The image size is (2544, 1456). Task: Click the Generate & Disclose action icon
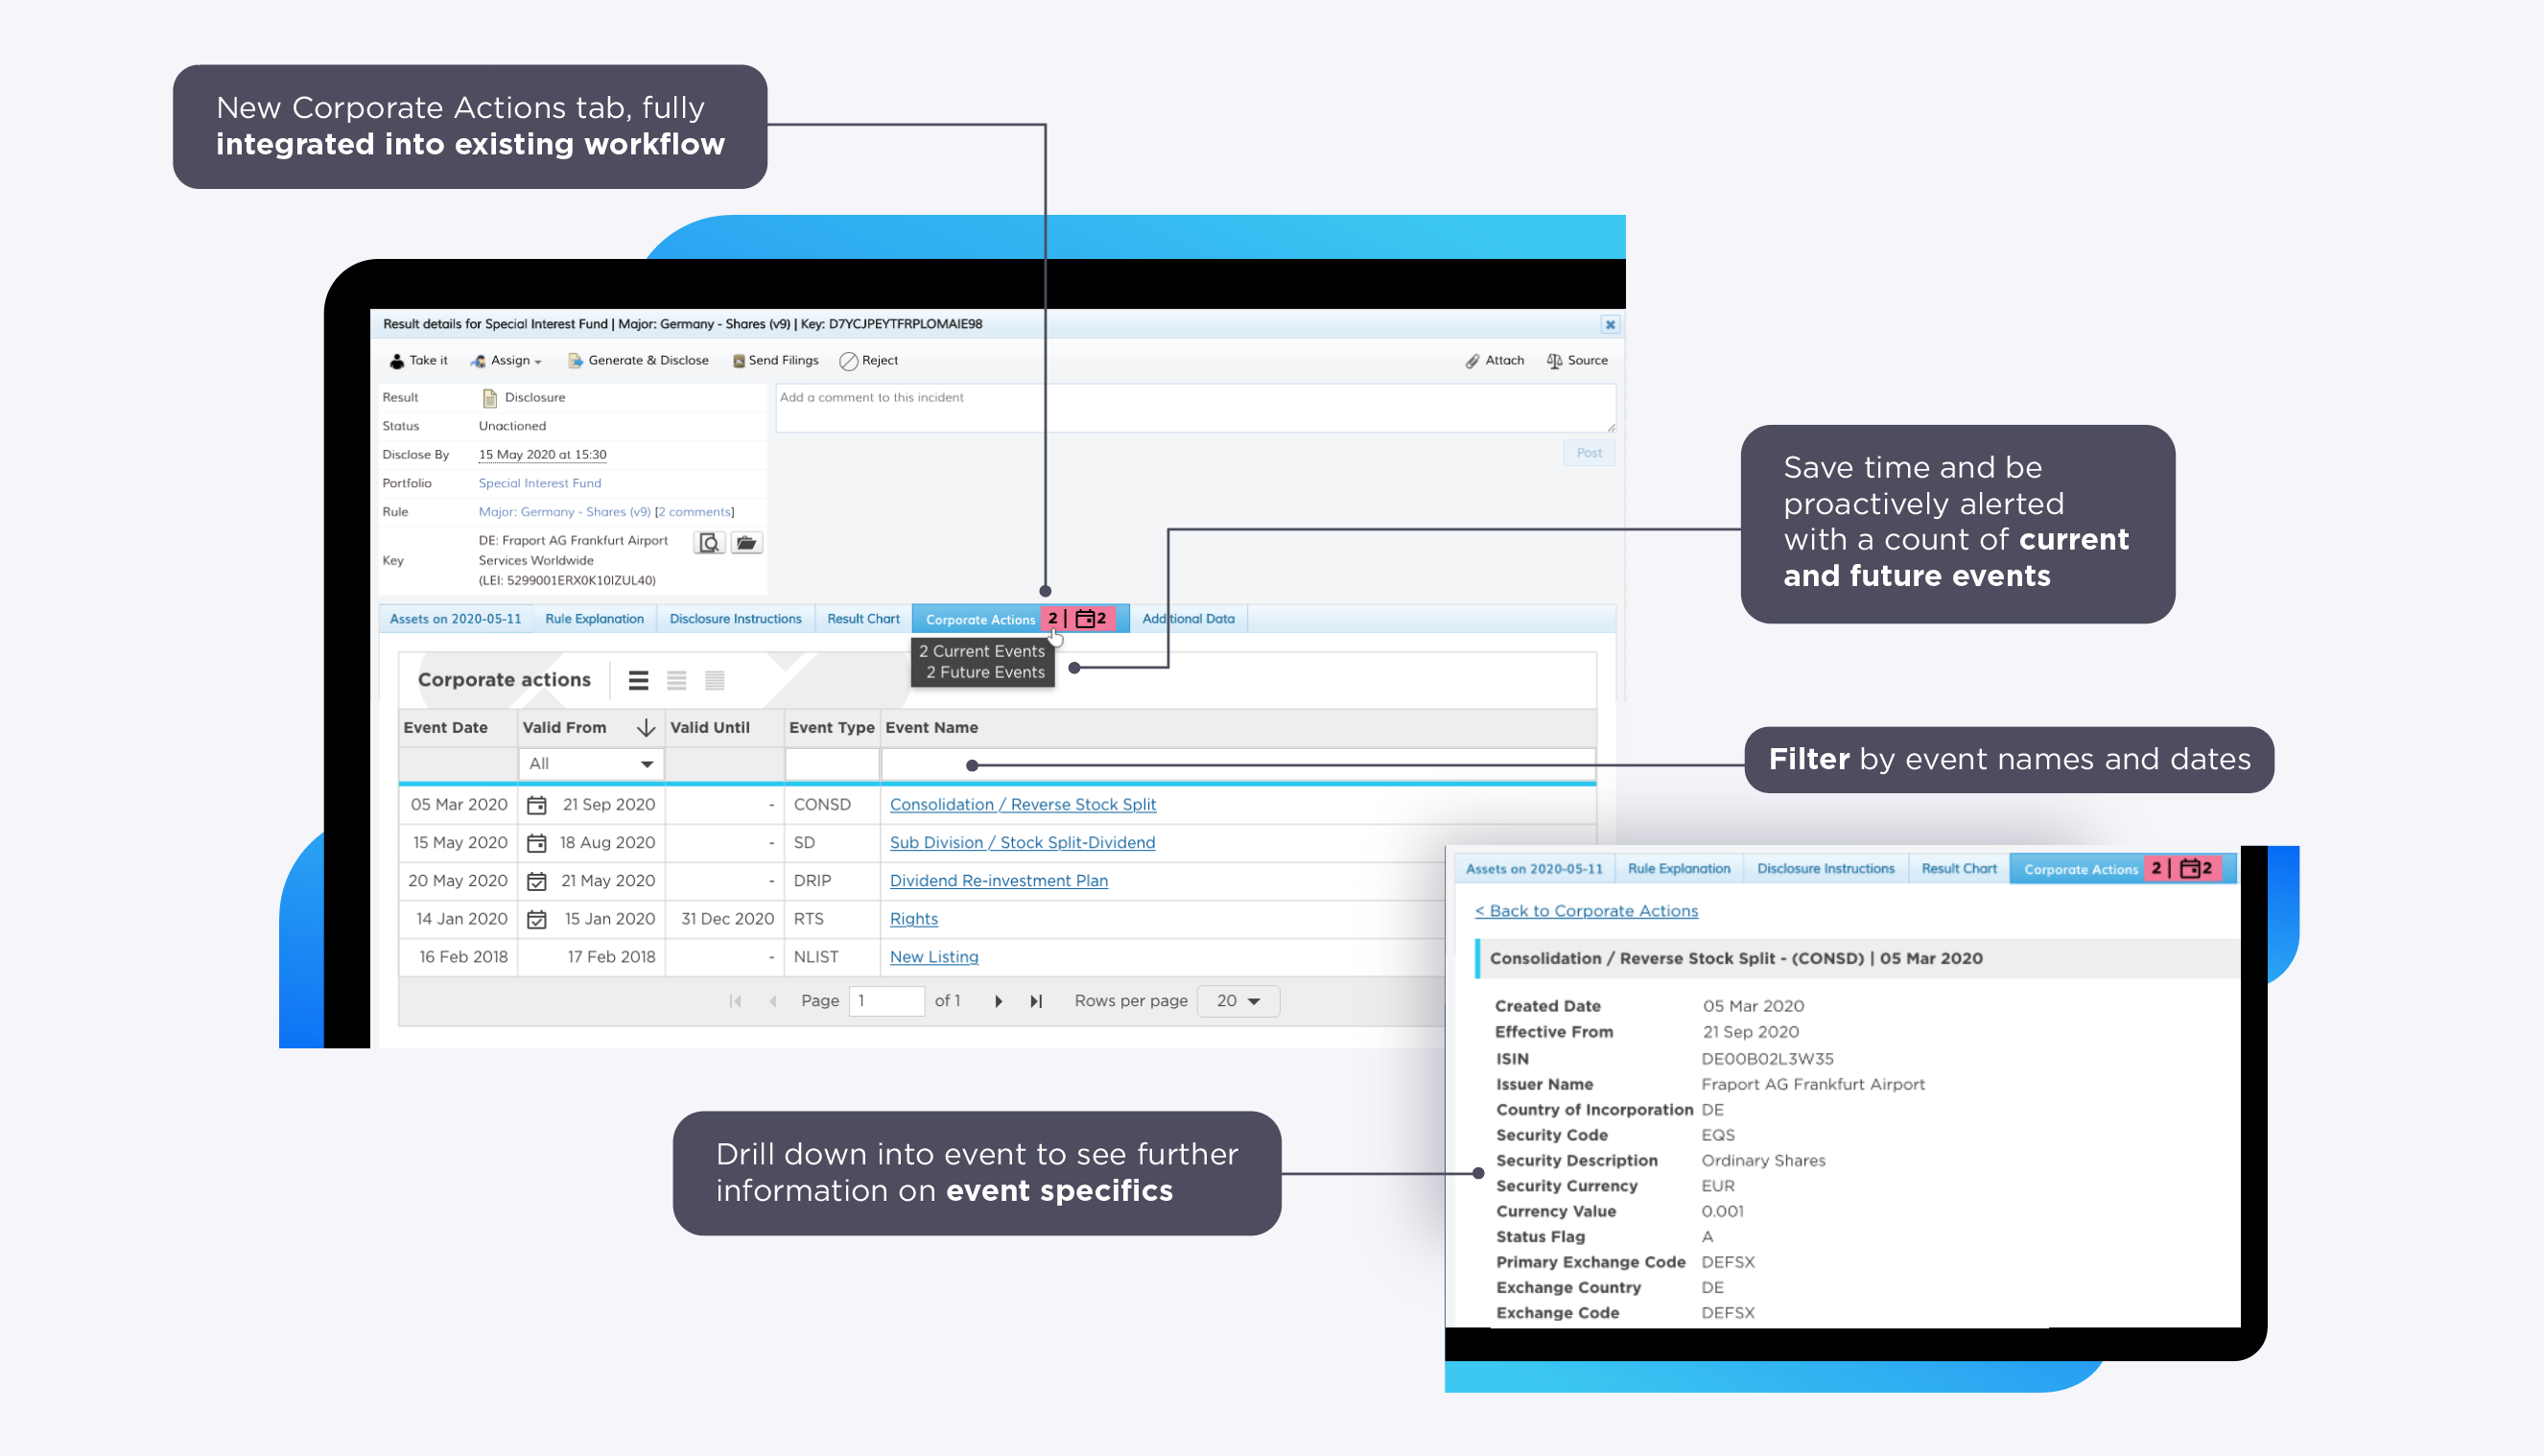pos(575,362)
